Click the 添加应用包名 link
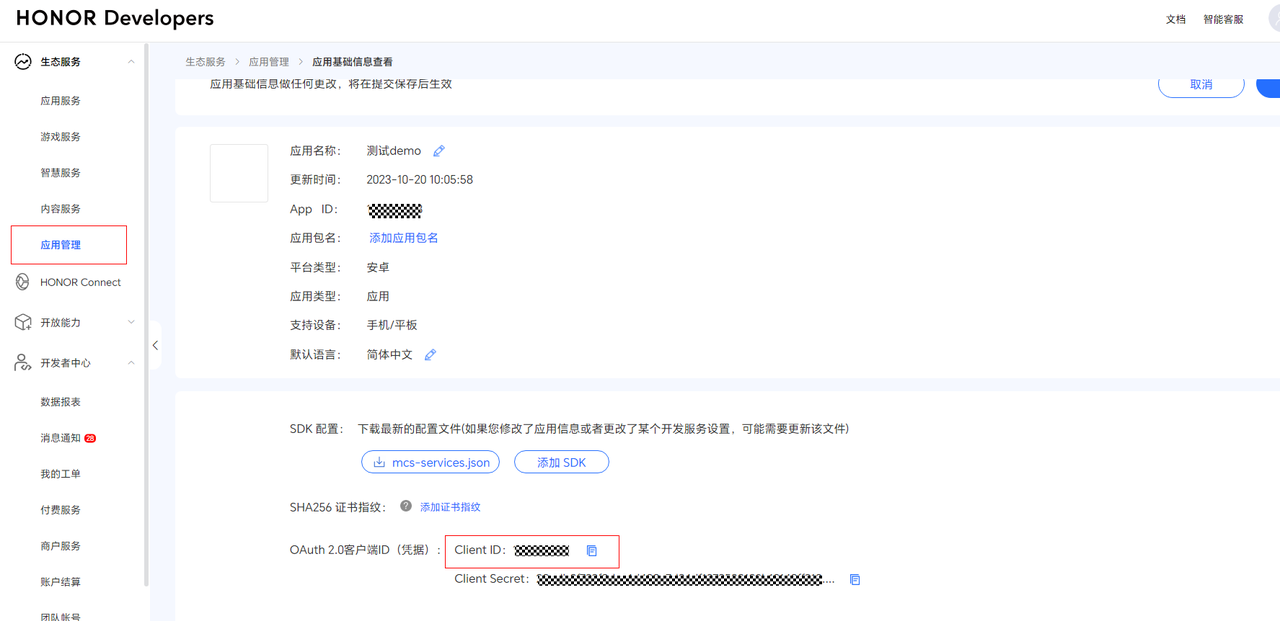 (x=404, y=238)
